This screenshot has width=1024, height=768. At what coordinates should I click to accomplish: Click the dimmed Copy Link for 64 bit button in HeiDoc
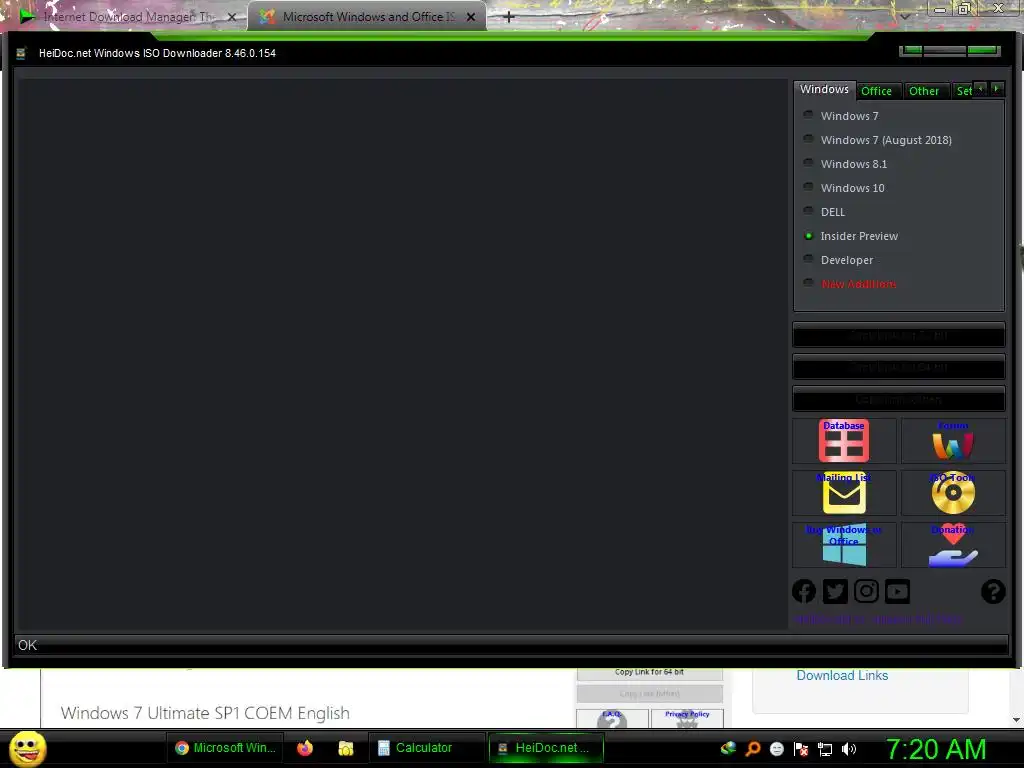click(899, 367)
